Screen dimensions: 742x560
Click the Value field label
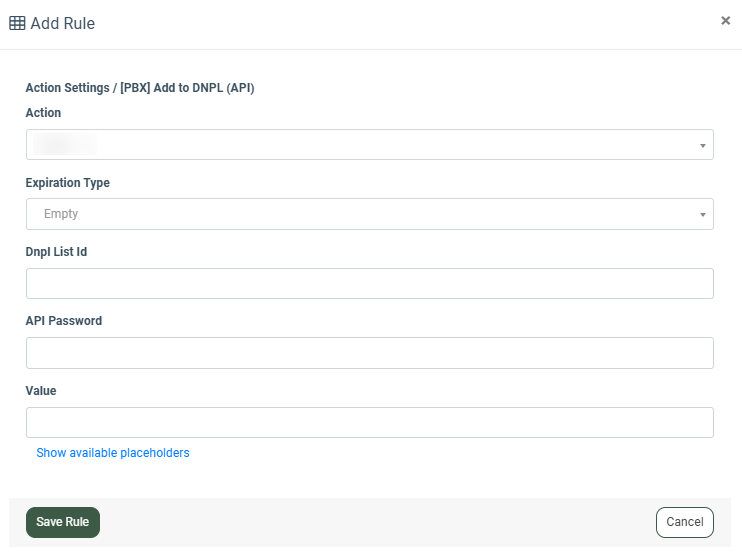[x=41, y=391]
